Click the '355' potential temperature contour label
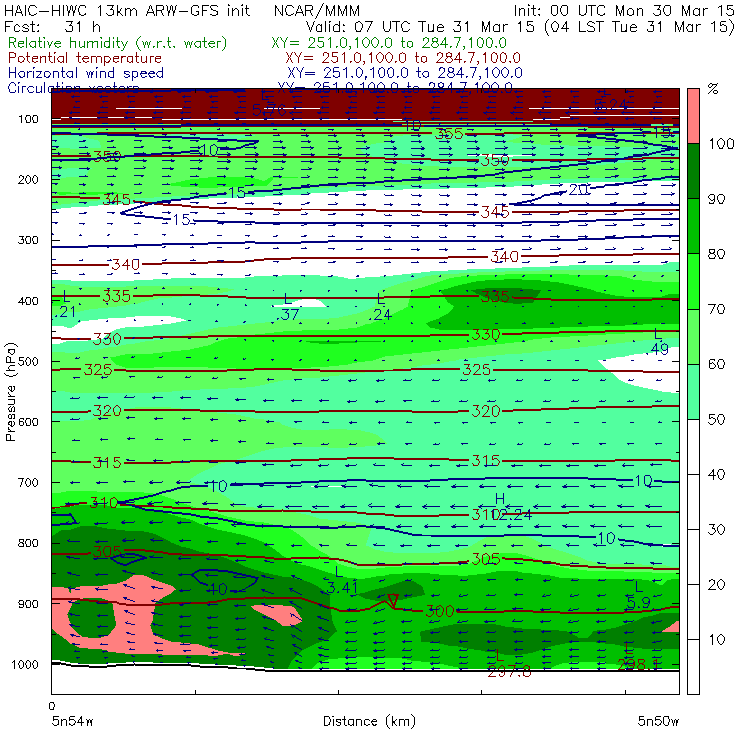This screenshot has width=740, height=740. (x=449, y=134)
